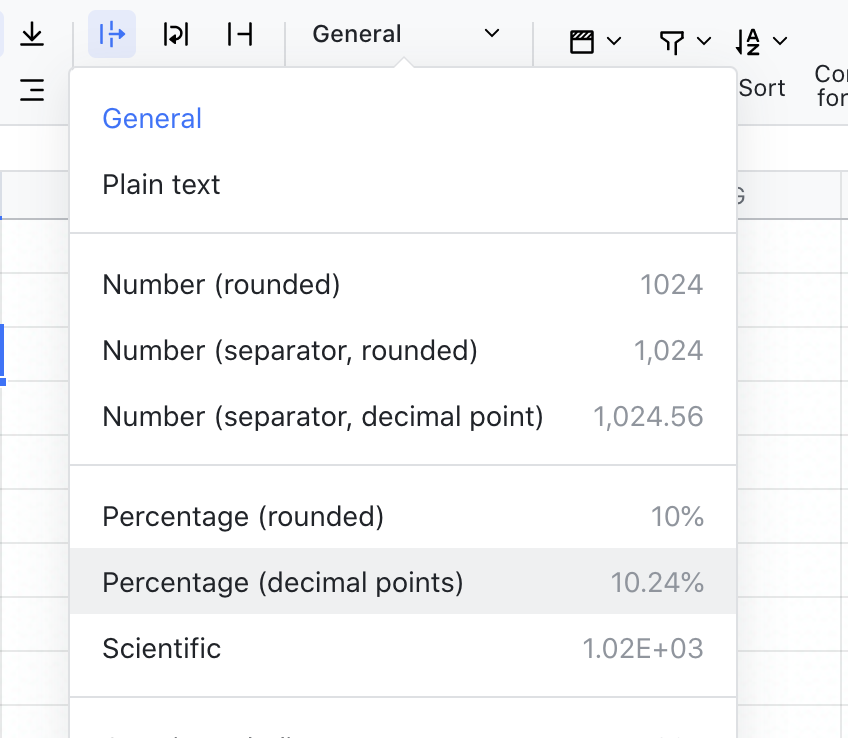The height and width of the screenshot is (738, 848).
Task: Expand the filter dropdown arrow
Action: [x=704, y=41]
